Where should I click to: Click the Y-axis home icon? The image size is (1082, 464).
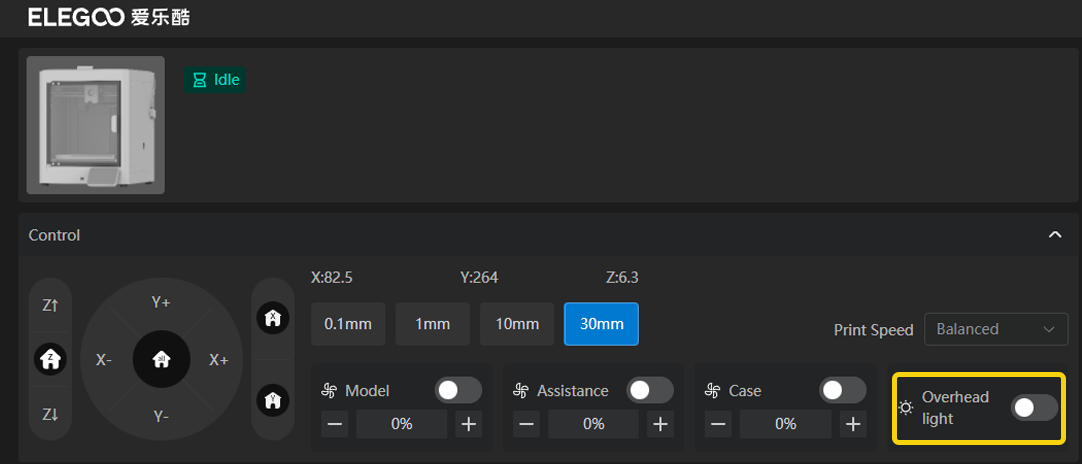[273, 400]
